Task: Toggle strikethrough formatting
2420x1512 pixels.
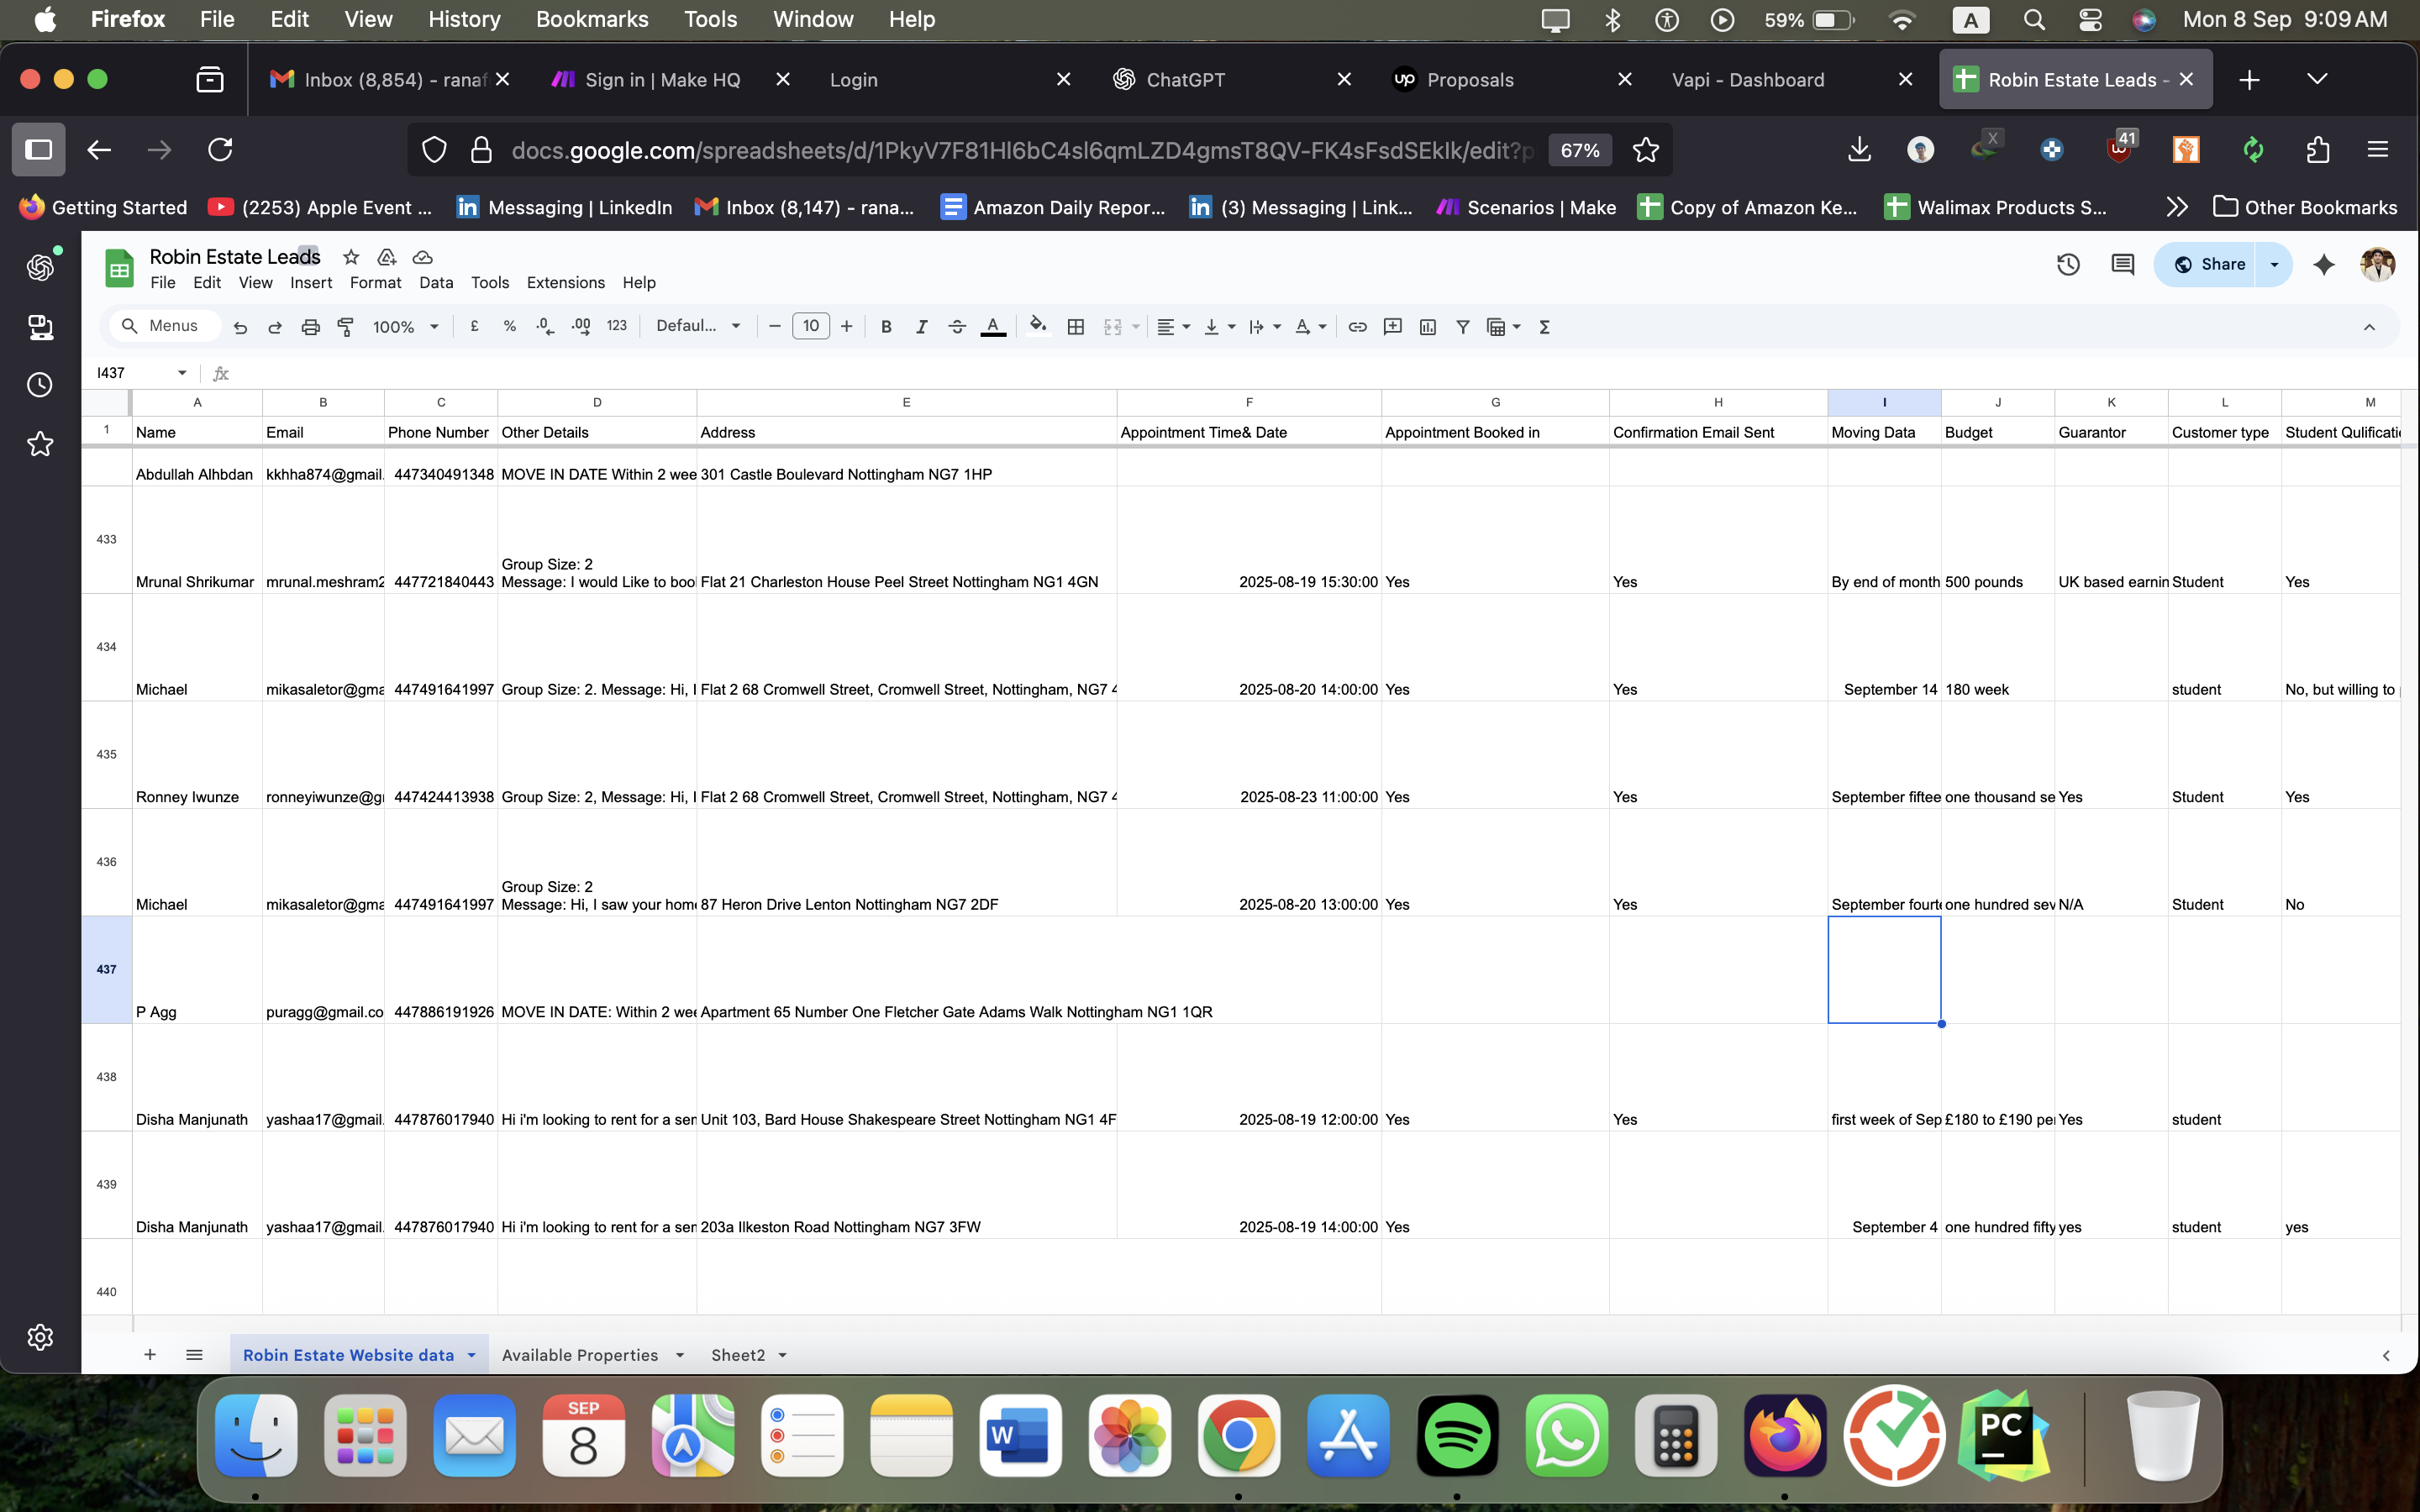Action: tap(956, 326)
